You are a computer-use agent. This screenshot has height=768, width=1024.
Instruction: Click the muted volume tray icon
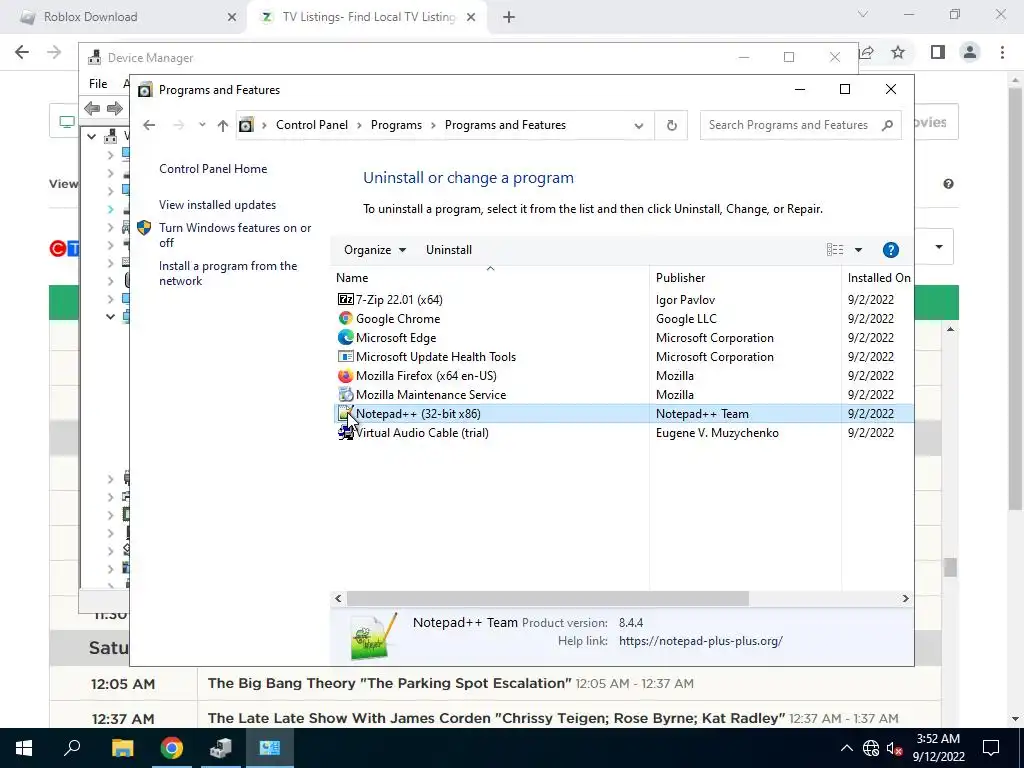[894, 748]
